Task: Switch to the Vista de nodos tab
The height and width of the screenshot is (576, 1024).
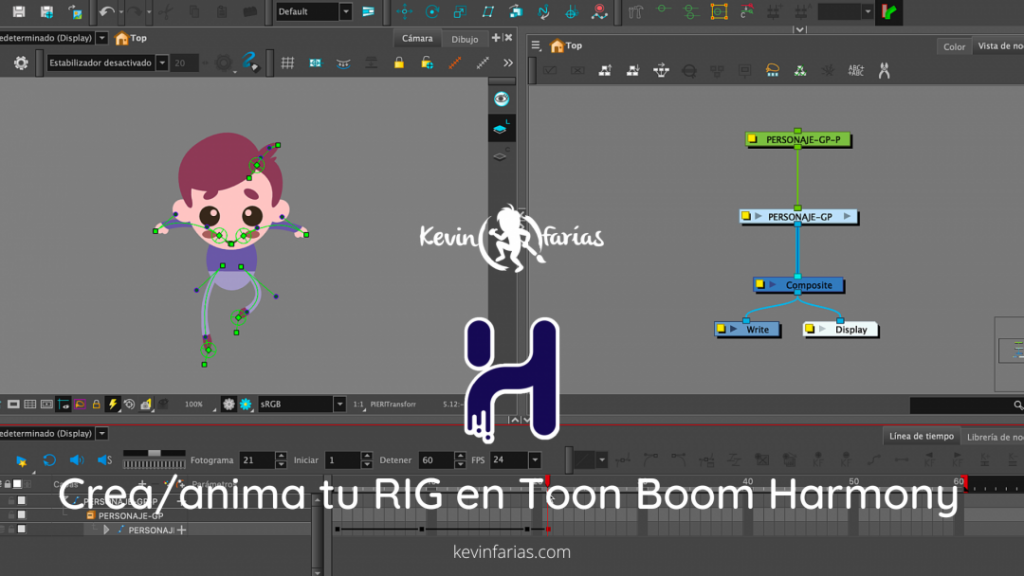Action: point(1000,46)
